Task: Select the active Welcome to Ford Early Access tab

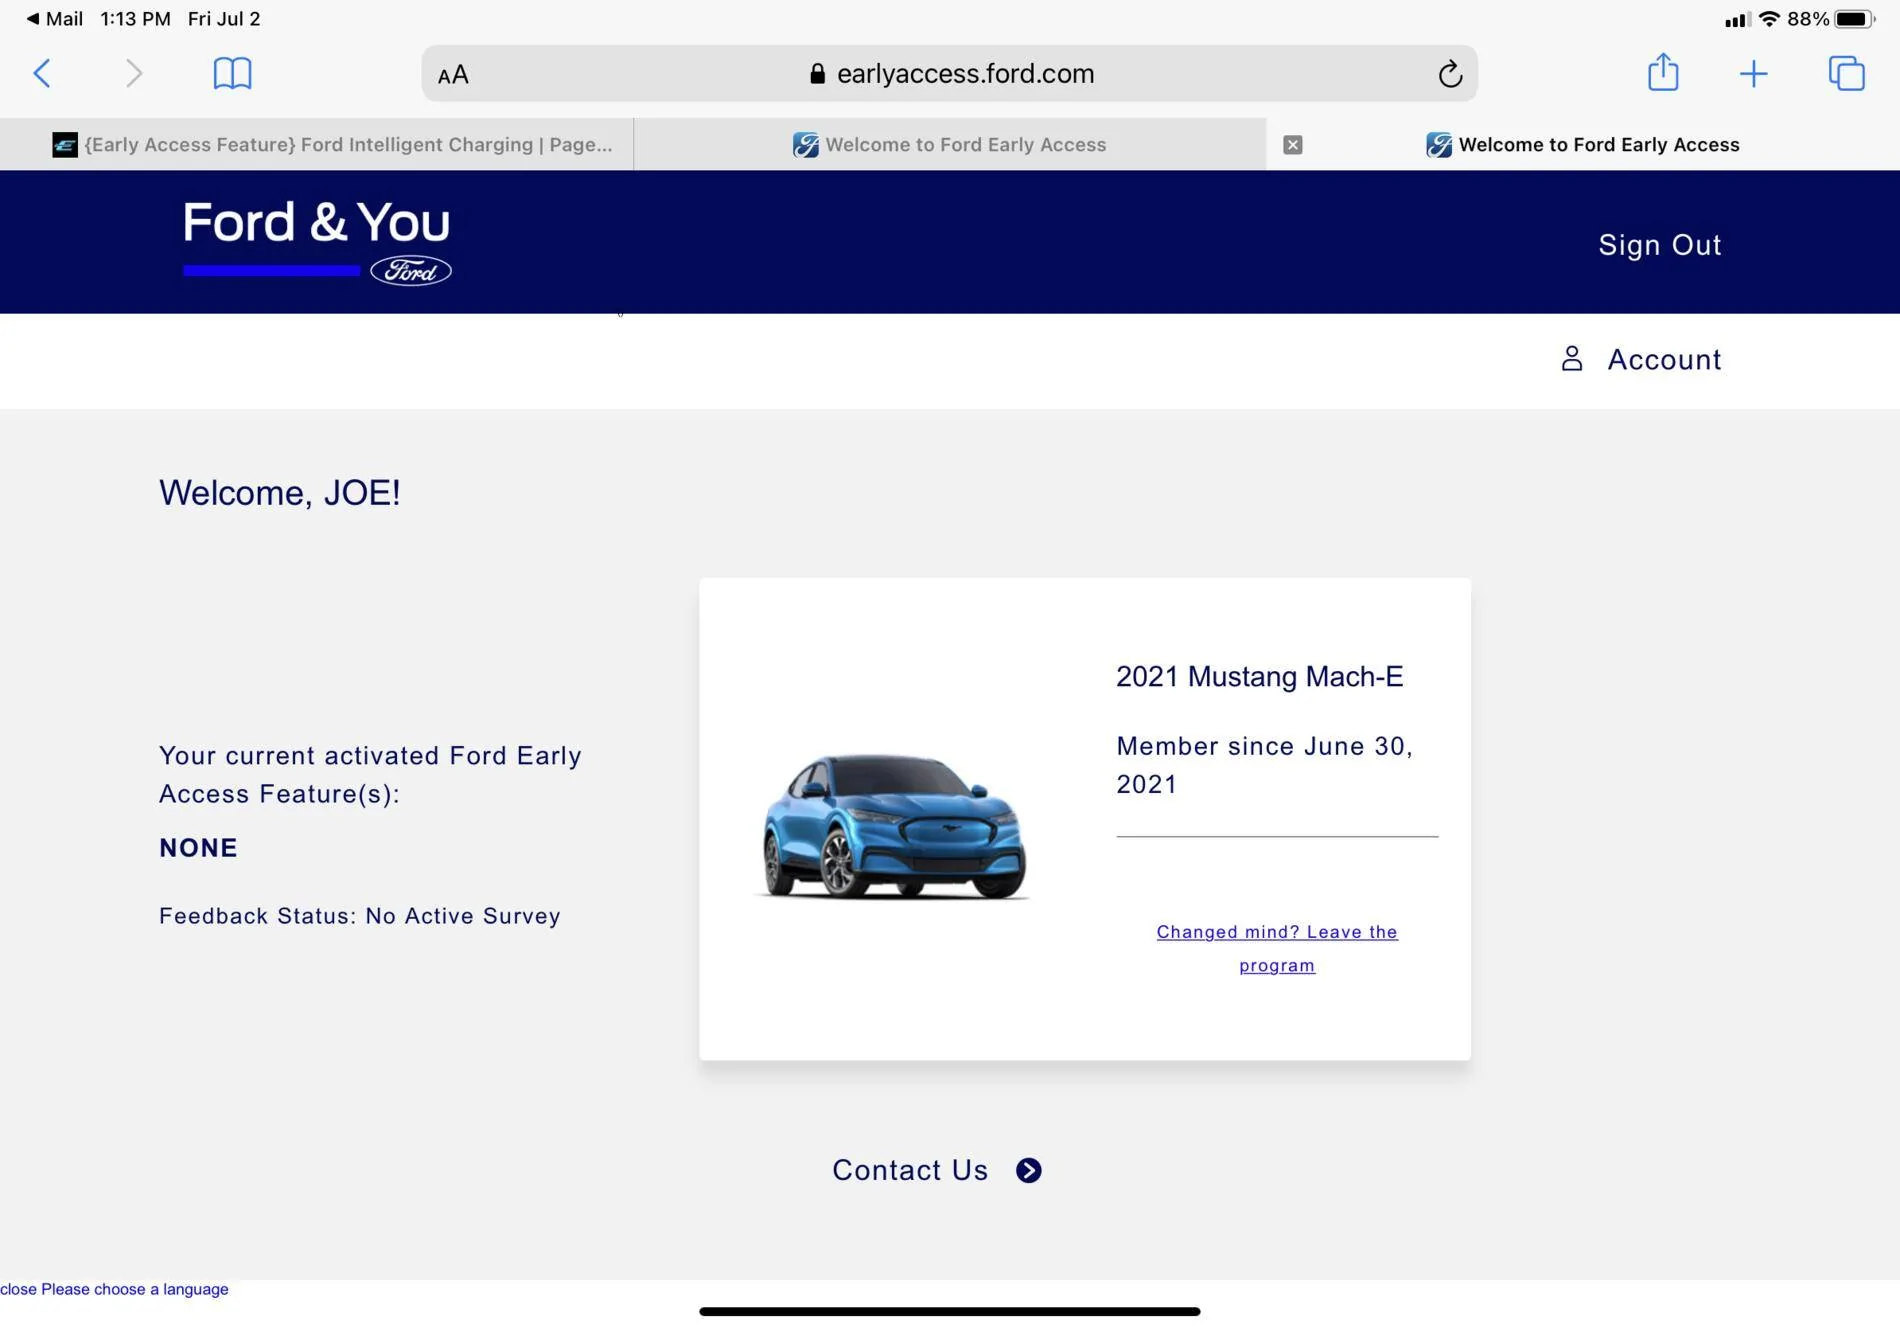Action: (x=1583, y=144)
